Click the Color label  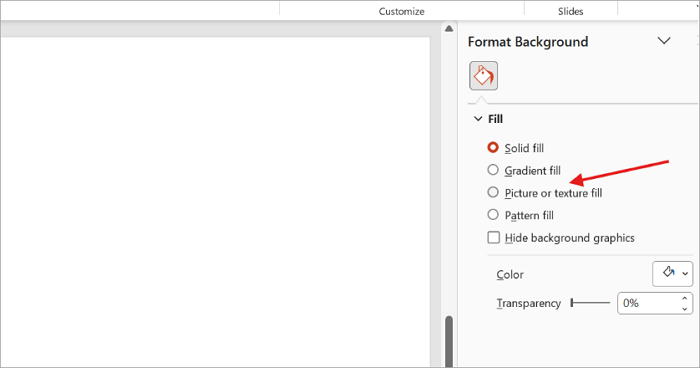click(x=510, y=274)
